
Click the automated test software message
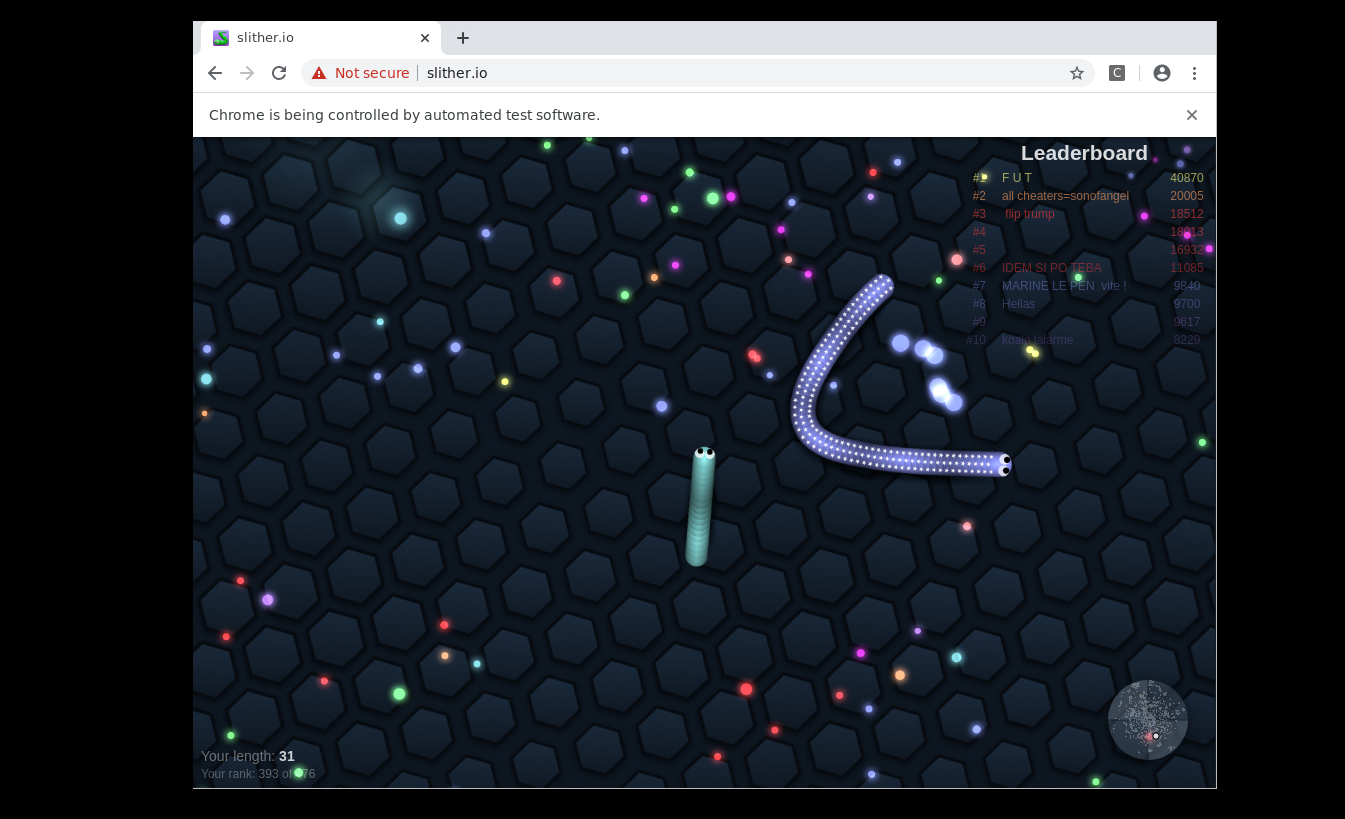tap(404, 115)
